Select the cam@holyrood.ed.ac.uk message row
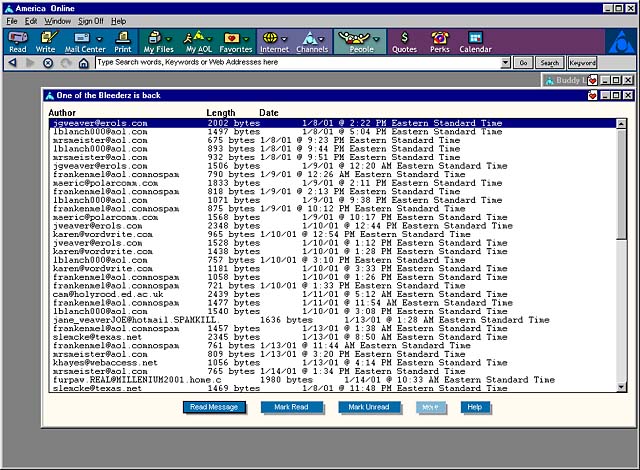Image resolution: width=640 pixels, height=470 pixels. (332, 294)
